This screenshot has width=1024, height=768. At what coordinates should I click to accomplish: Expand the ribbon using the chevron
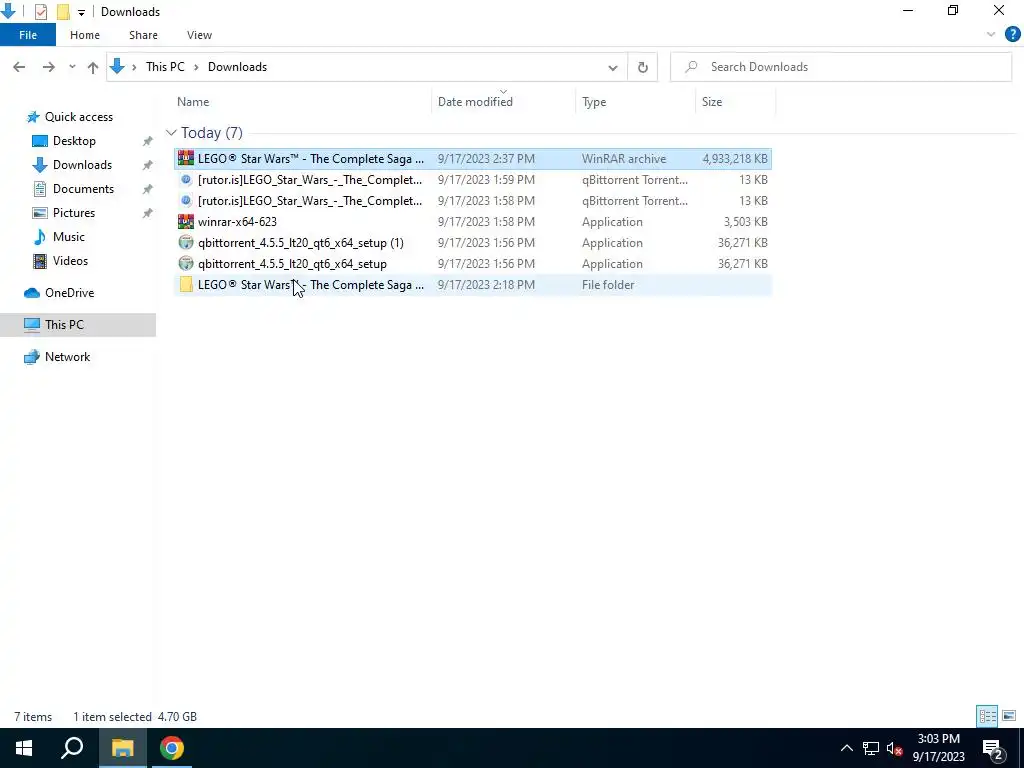[x=991, y=35]
